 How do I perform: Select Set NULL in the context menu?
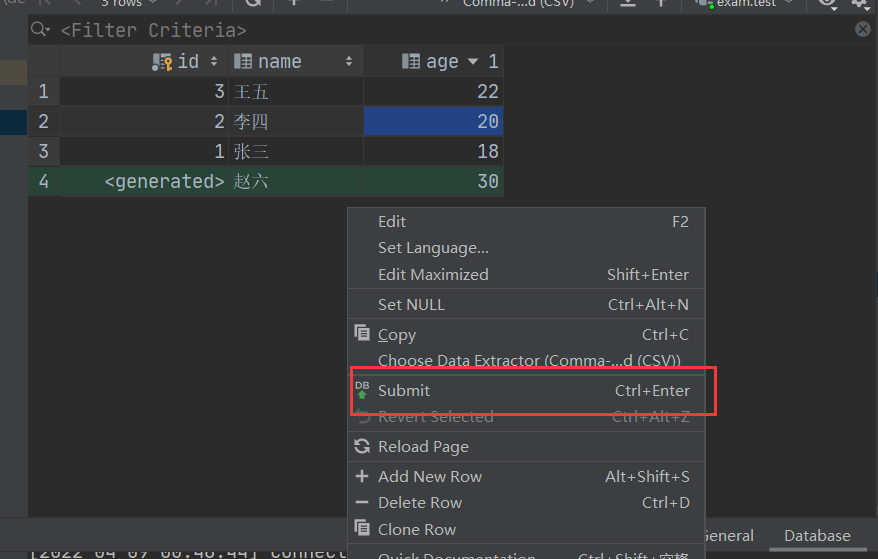526,305
